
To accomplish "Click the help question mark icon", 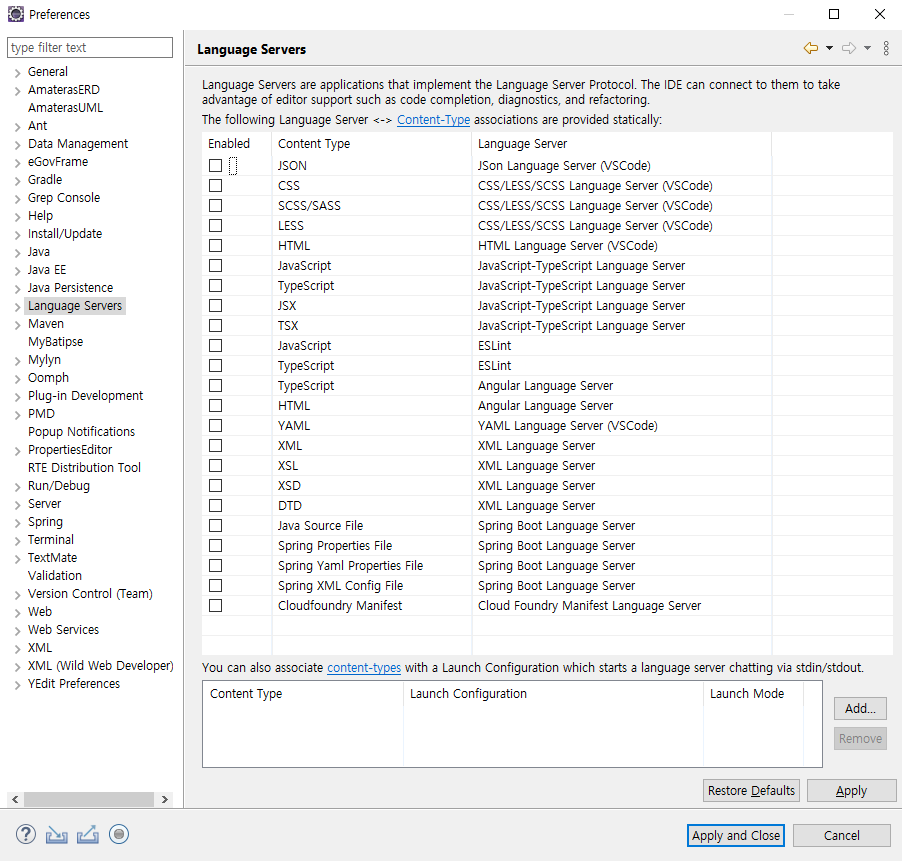I will click(x=25, y=835).
